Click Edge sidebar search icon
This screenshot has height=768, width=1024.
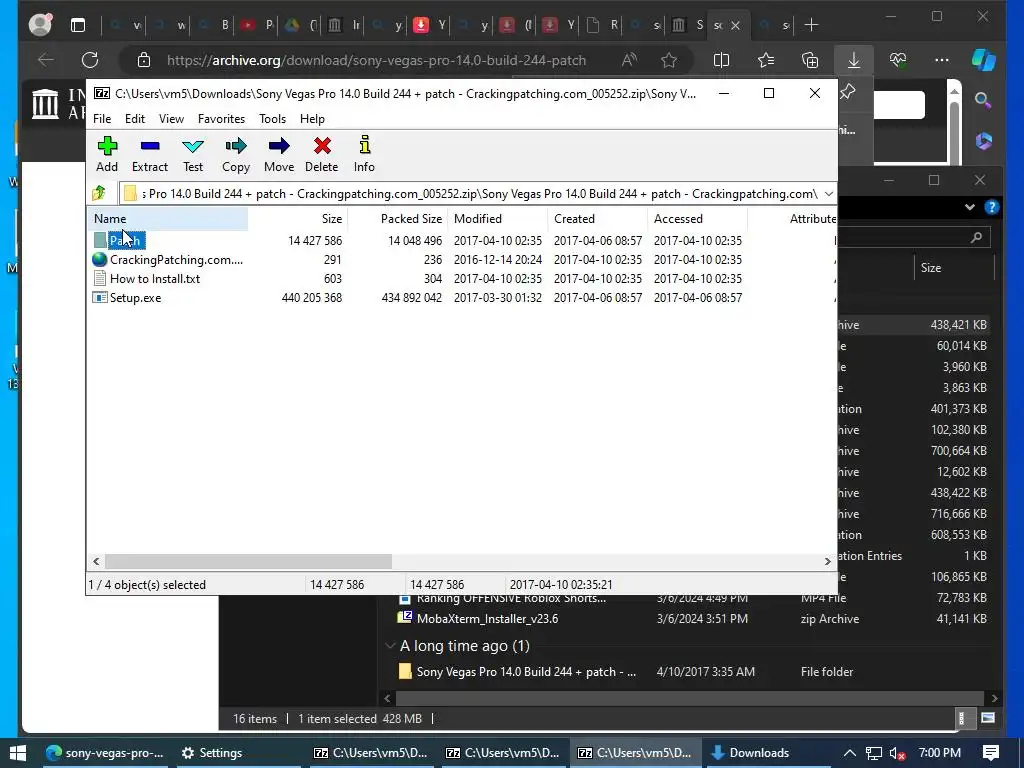[983, 100]
